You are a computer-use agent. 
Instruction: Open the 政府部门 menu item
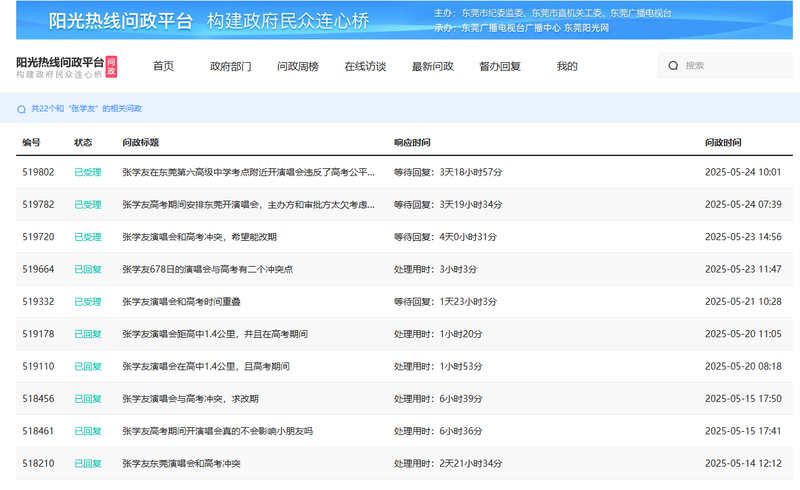click(x=231, y=66)
